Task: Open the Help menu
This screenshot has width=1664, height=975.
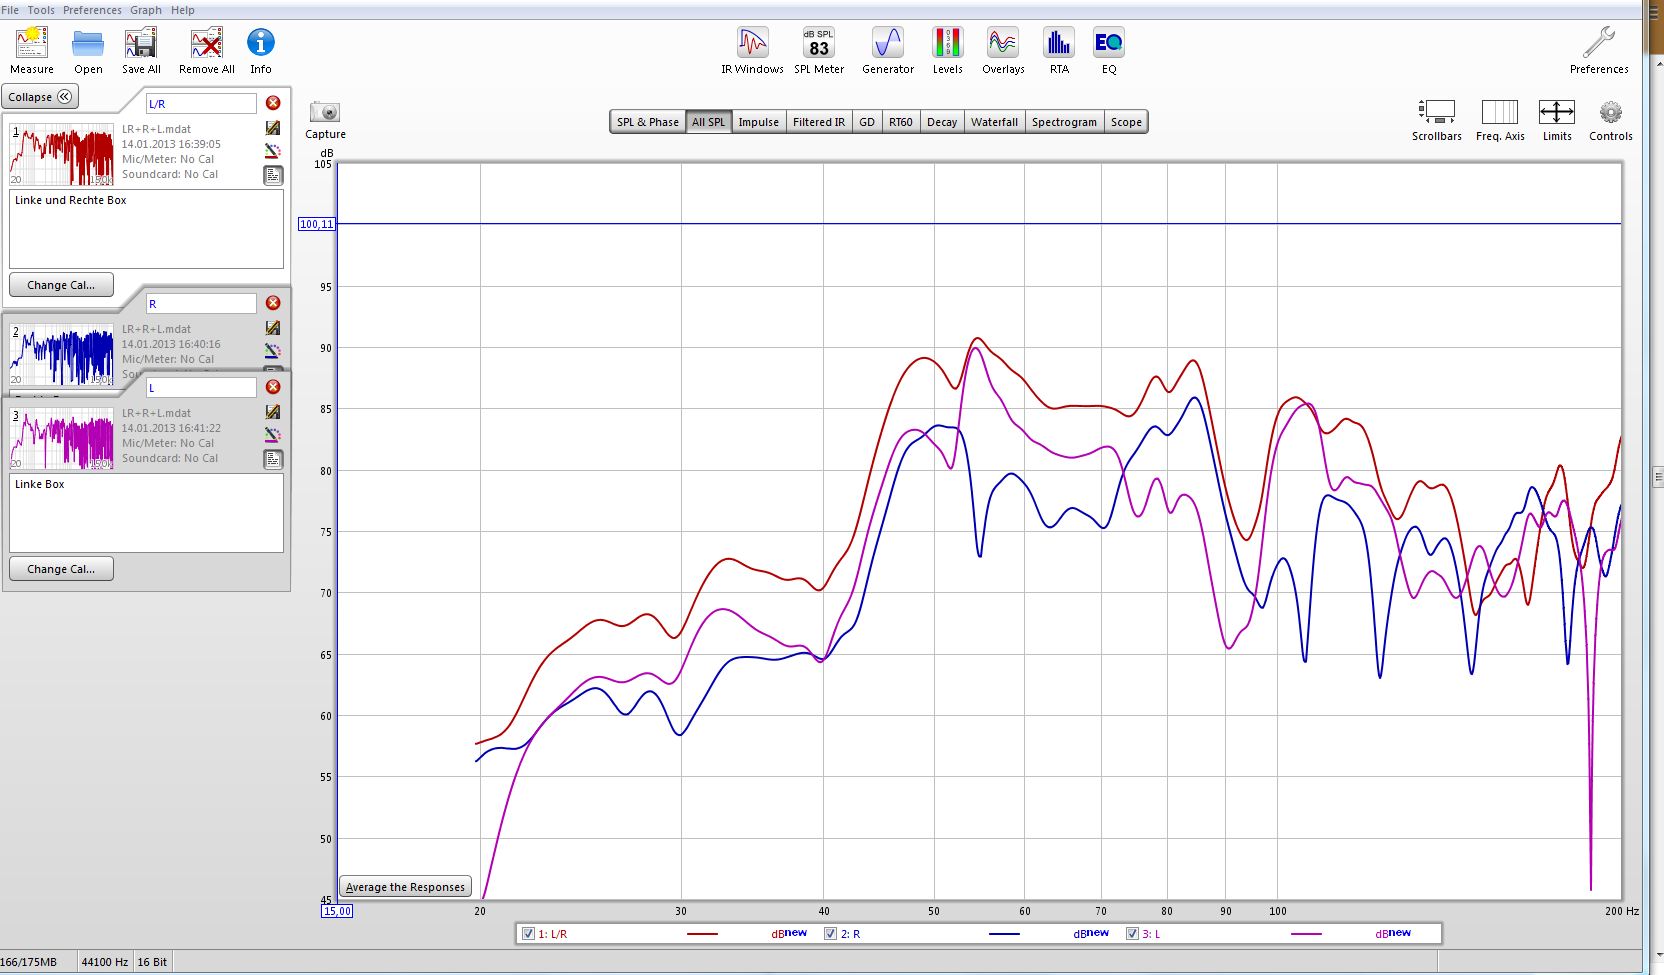Action: (183, 10)
